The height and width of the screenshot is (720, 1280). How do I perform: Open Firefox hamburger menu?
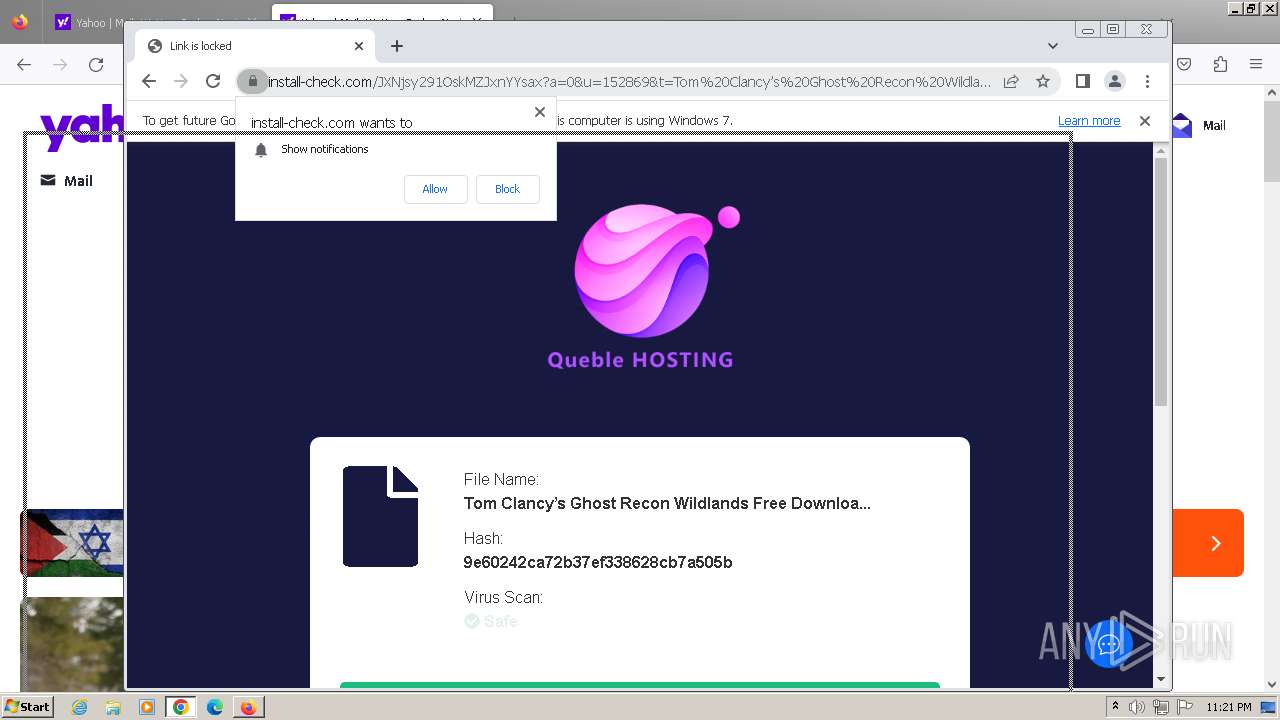(1256, 64)
